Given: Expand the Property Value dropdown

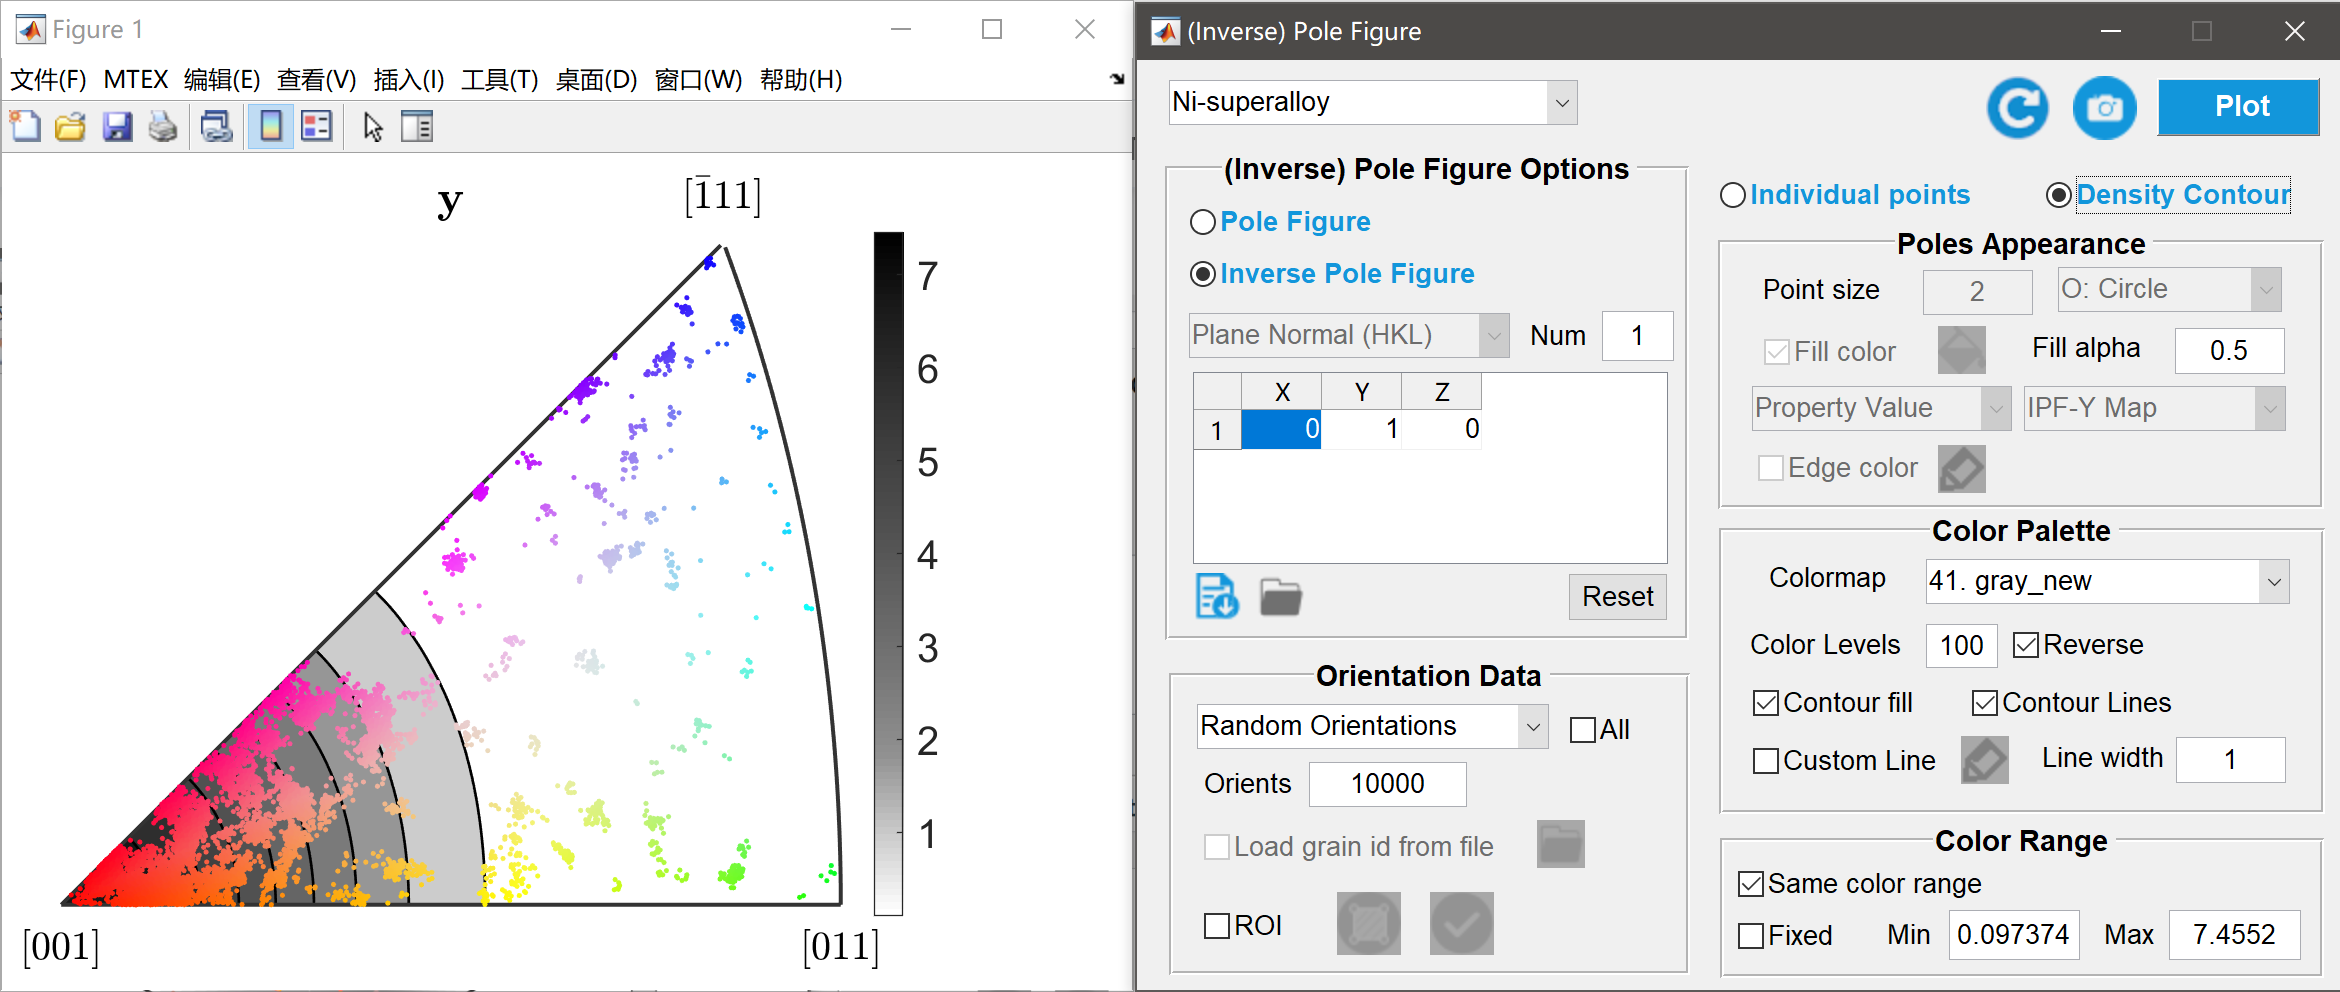Looking at the screenshot, I should [1881, 409].
